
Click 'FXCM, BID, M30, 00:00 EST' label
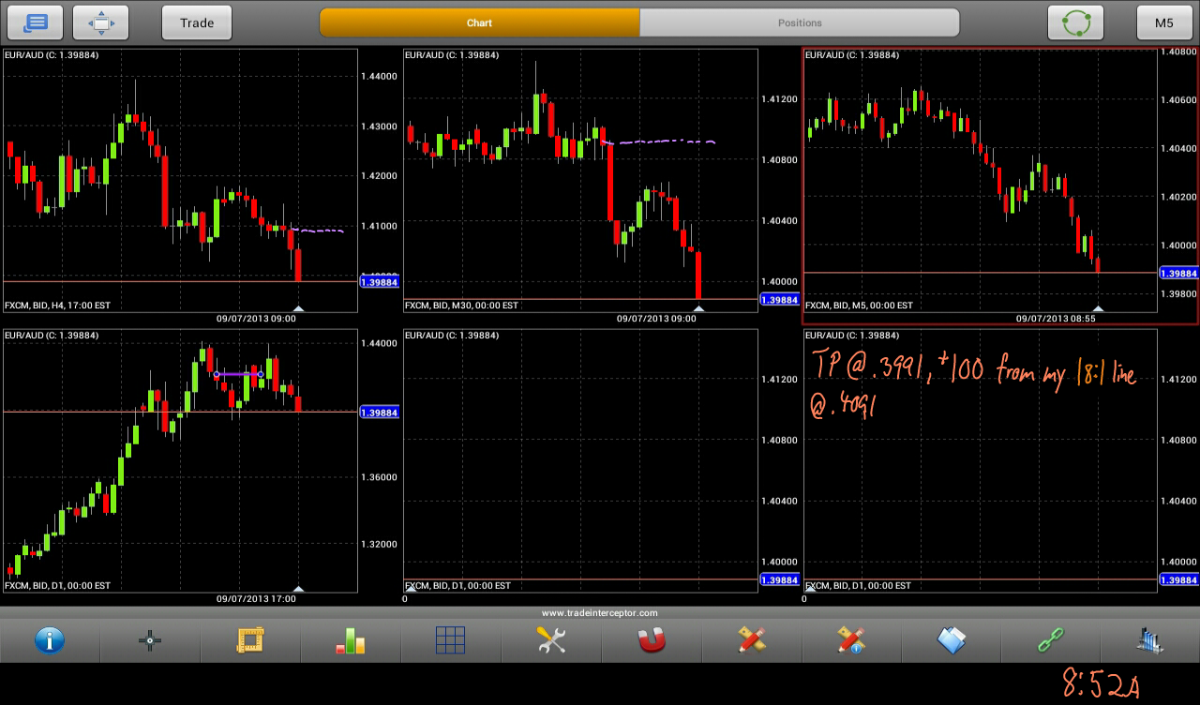[461, 305]
